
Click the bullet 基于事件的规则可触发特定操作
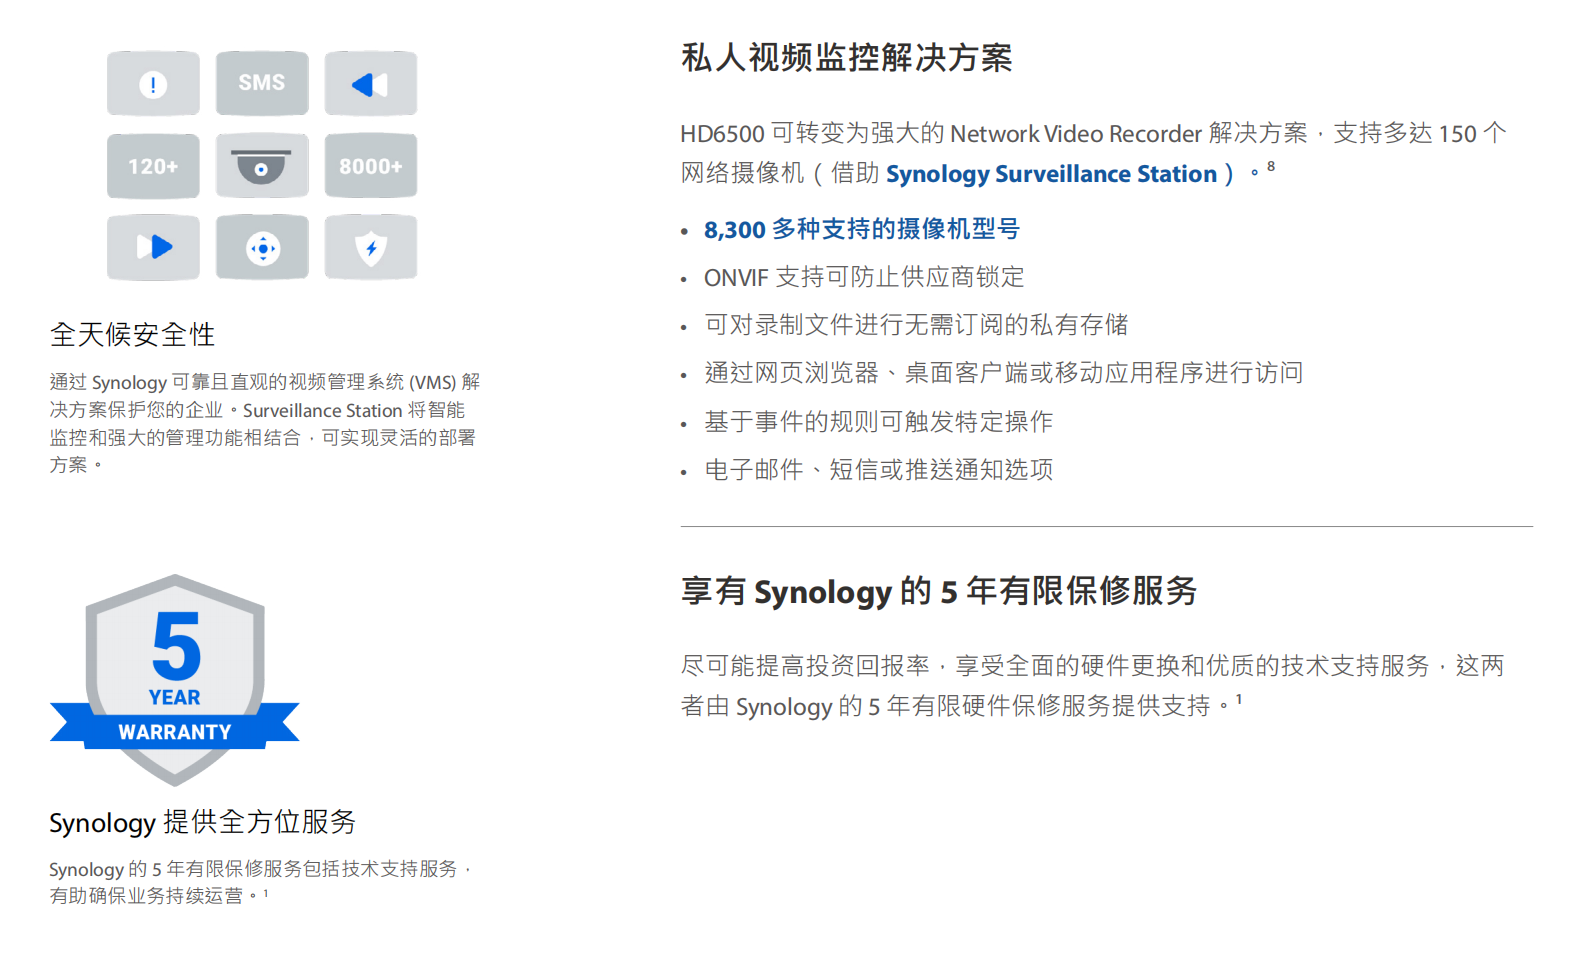pos(878,422)
